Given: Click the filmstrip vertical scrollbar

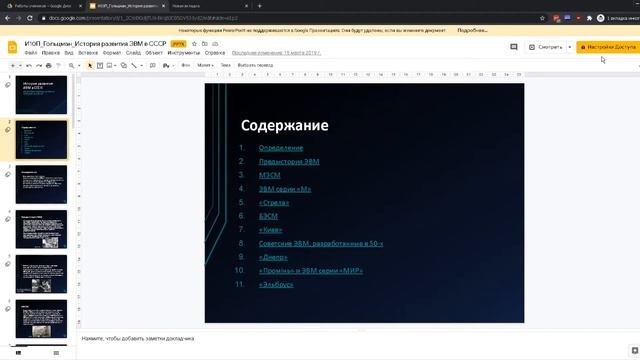Looking at the screenshot, I should (73, 101).
